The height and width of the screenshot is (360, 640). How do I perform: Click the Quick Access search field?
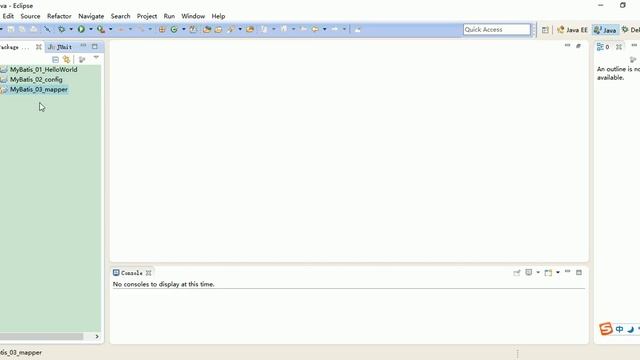[x=497, y=29]
